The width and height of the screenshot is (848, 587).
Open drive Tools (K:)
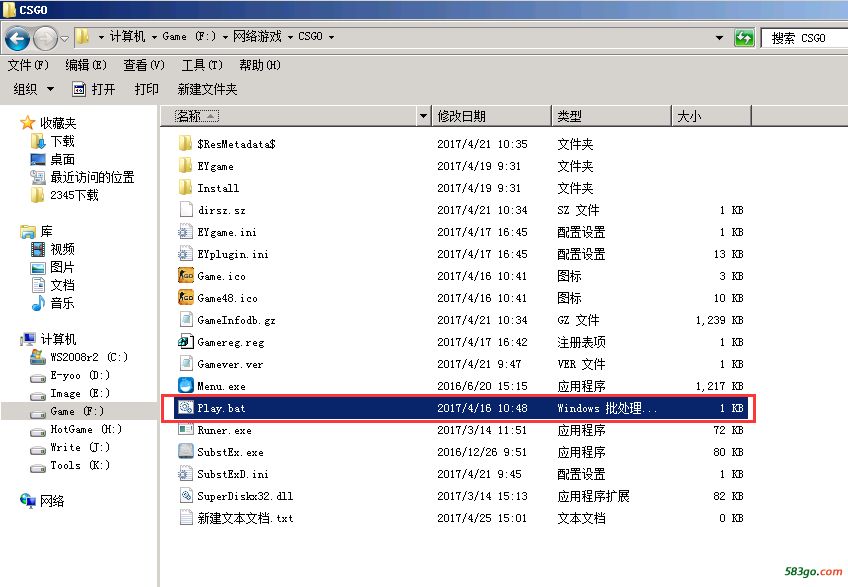[x=80, y=465]
